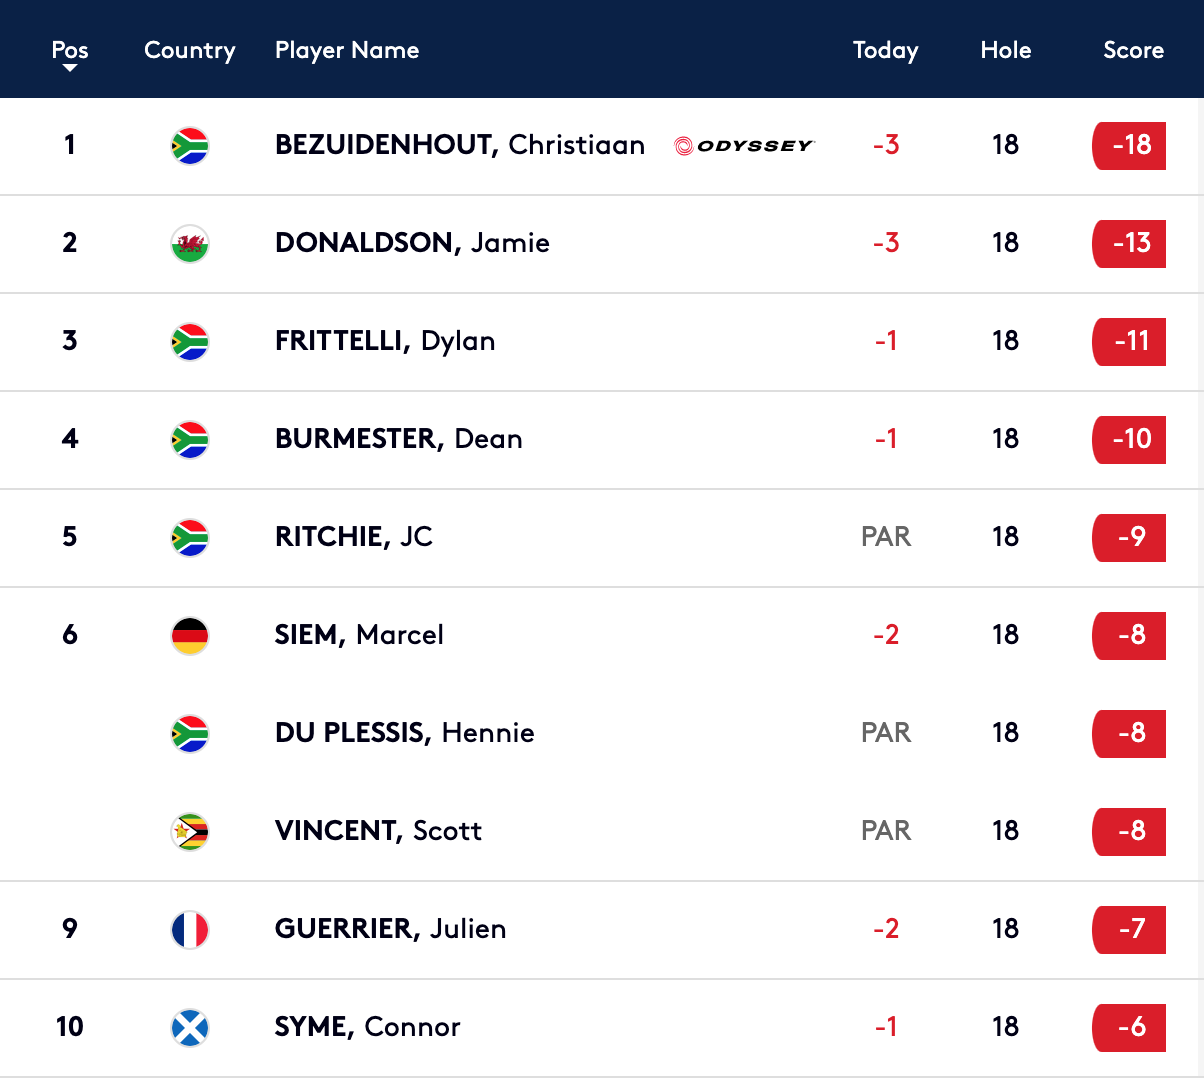Click the -7 score badge for Guerrier
Viewport: 1204px width, 1078px height.
point(1129,930)
